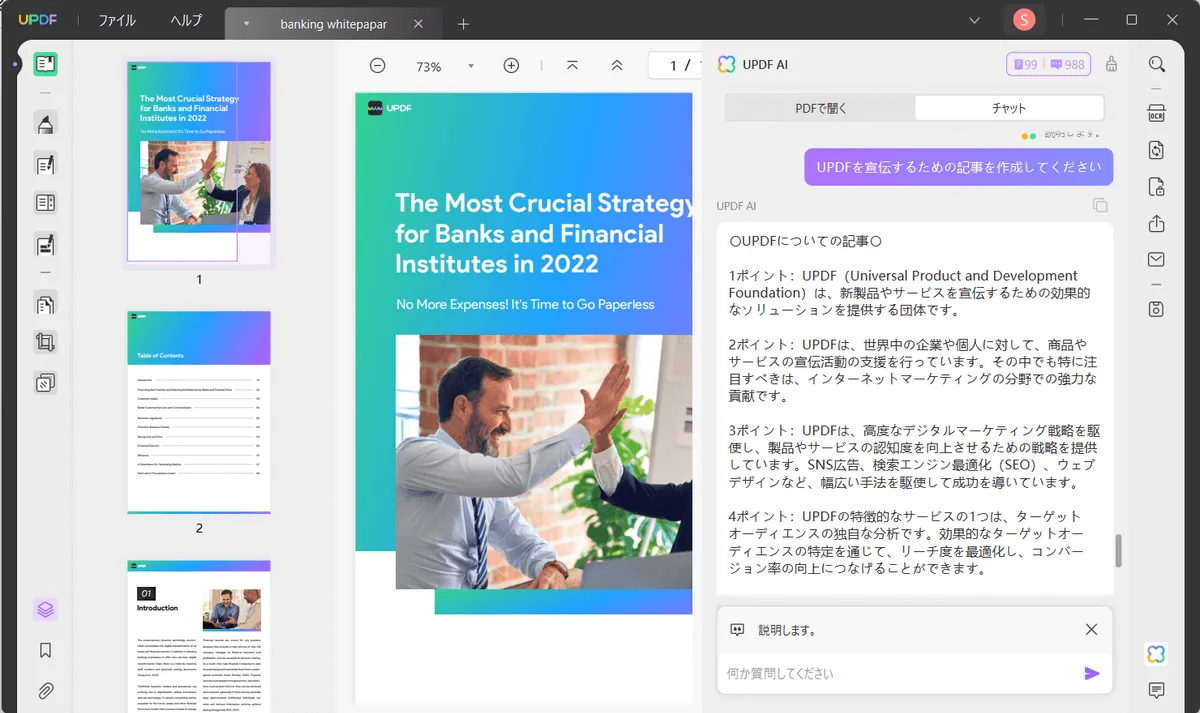Select page 1 thumbnail

pyautogui.click(x=199, y=164)
